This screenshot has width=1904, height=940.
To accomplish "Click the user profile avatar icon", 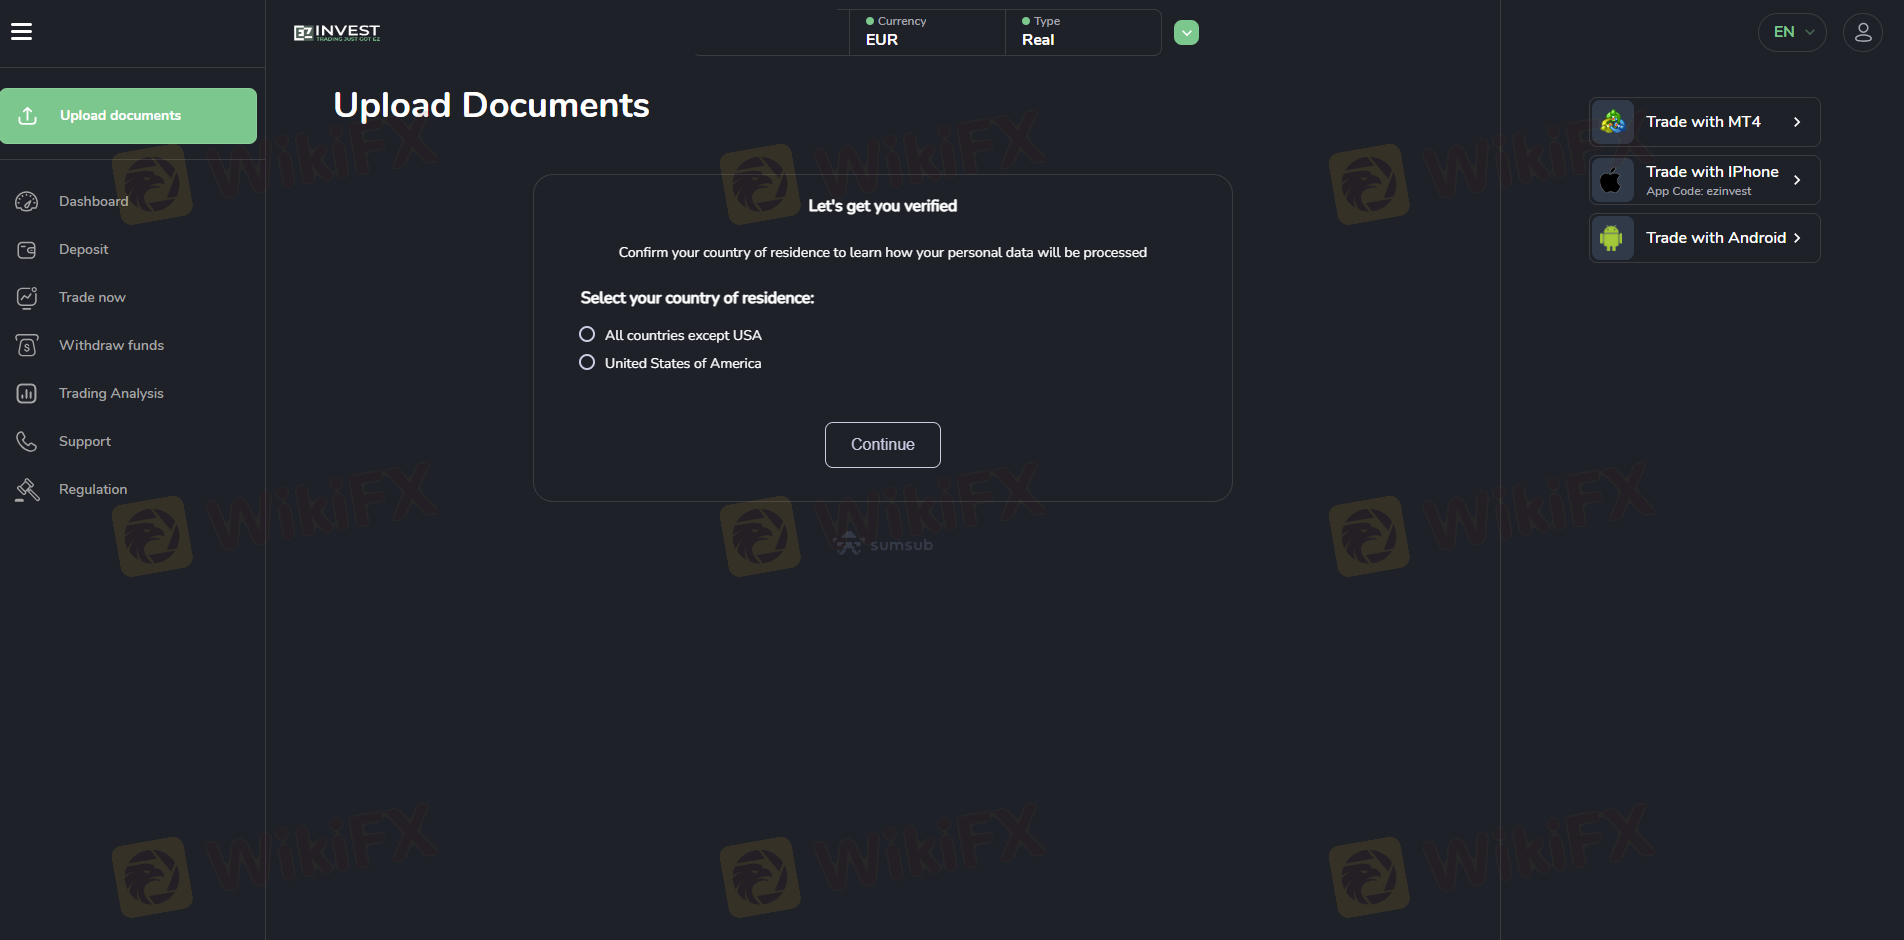I will pyautogui.click(x=1862, y=32).
